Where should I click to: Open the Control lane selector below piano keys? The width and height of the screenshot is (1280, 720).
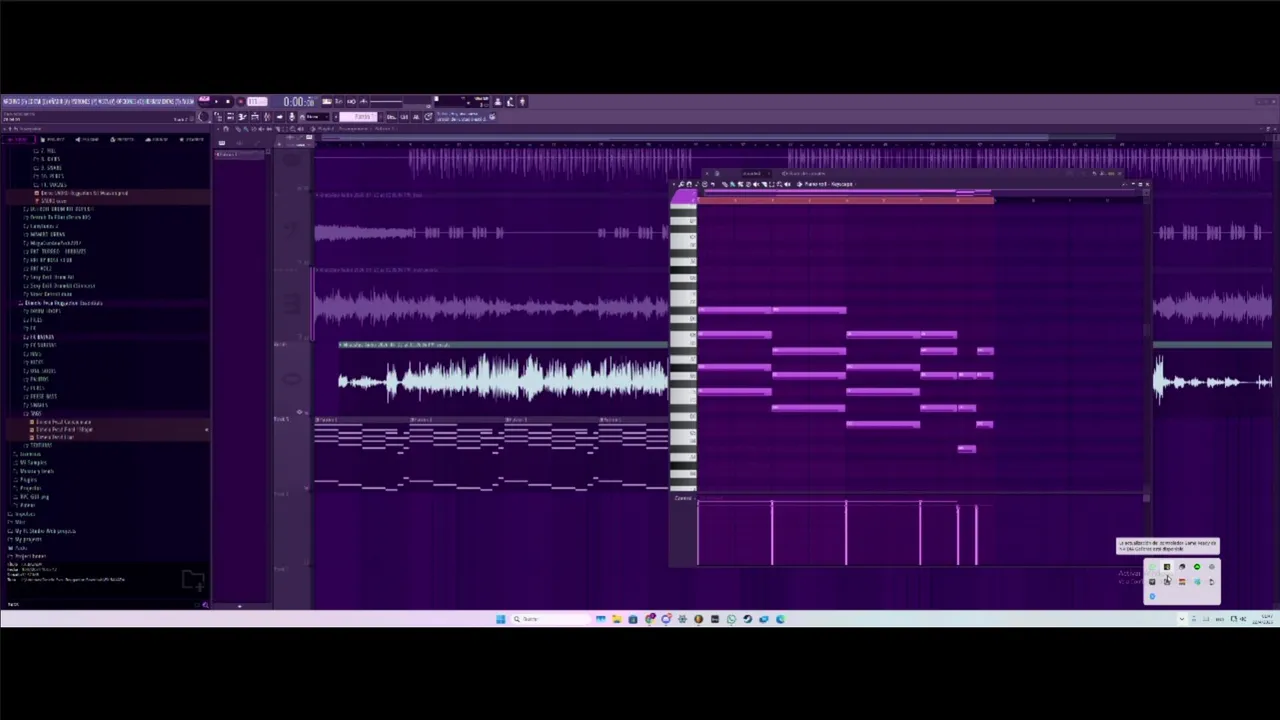(x=683, y=497)
